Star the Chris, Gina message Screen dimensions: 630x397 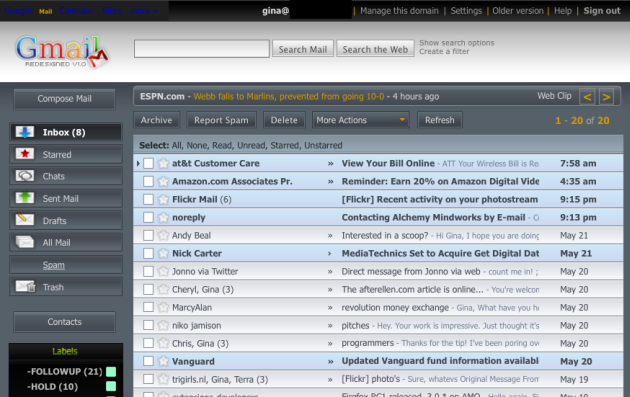[x=163, y=343]
